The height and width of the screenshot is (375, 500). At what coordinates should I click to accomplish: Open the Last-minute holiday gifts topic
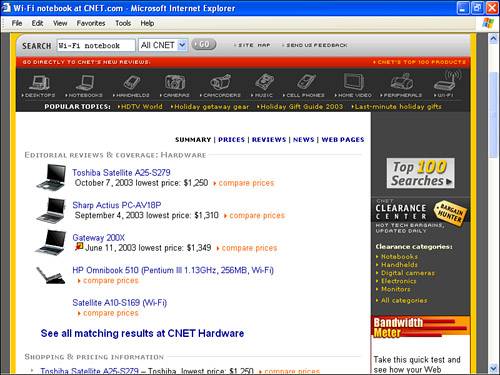pyautogui.click(x=398, y=107)
